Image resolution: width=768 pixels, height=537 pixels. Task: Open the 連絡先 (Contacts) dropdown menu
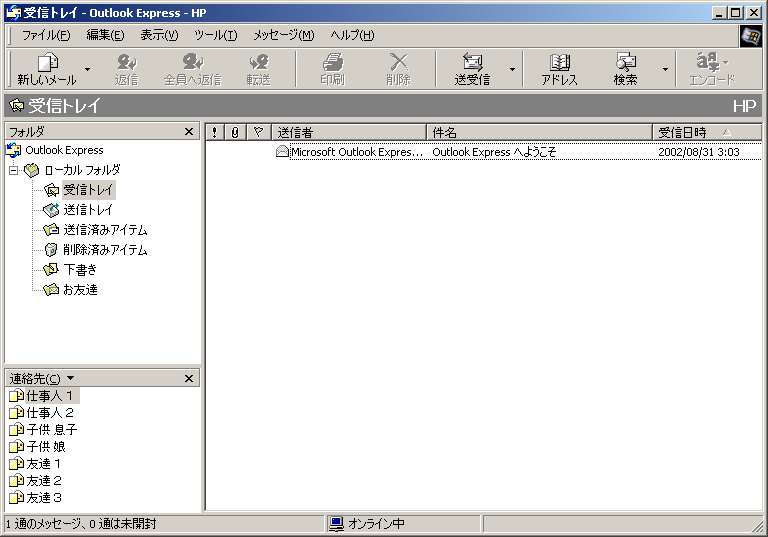click(x=41, y=378)
